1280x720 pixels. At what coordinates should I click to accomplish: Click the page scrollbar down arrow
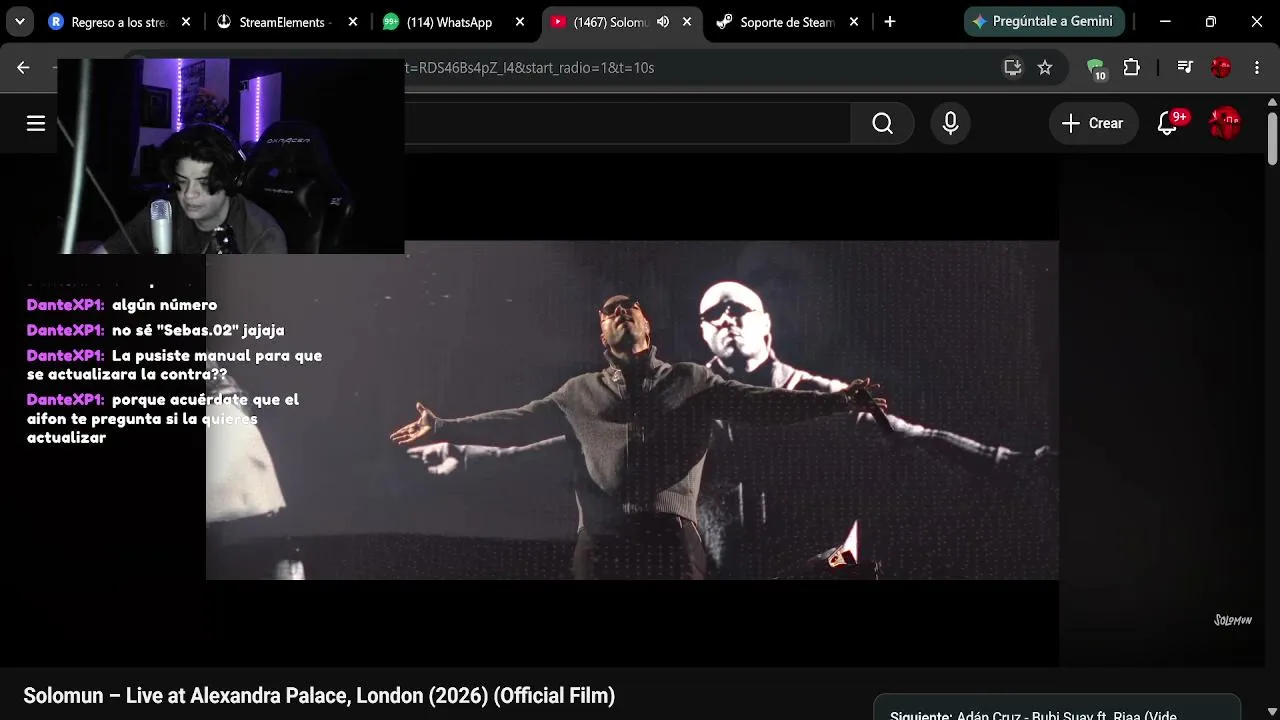coord(1272,712)
